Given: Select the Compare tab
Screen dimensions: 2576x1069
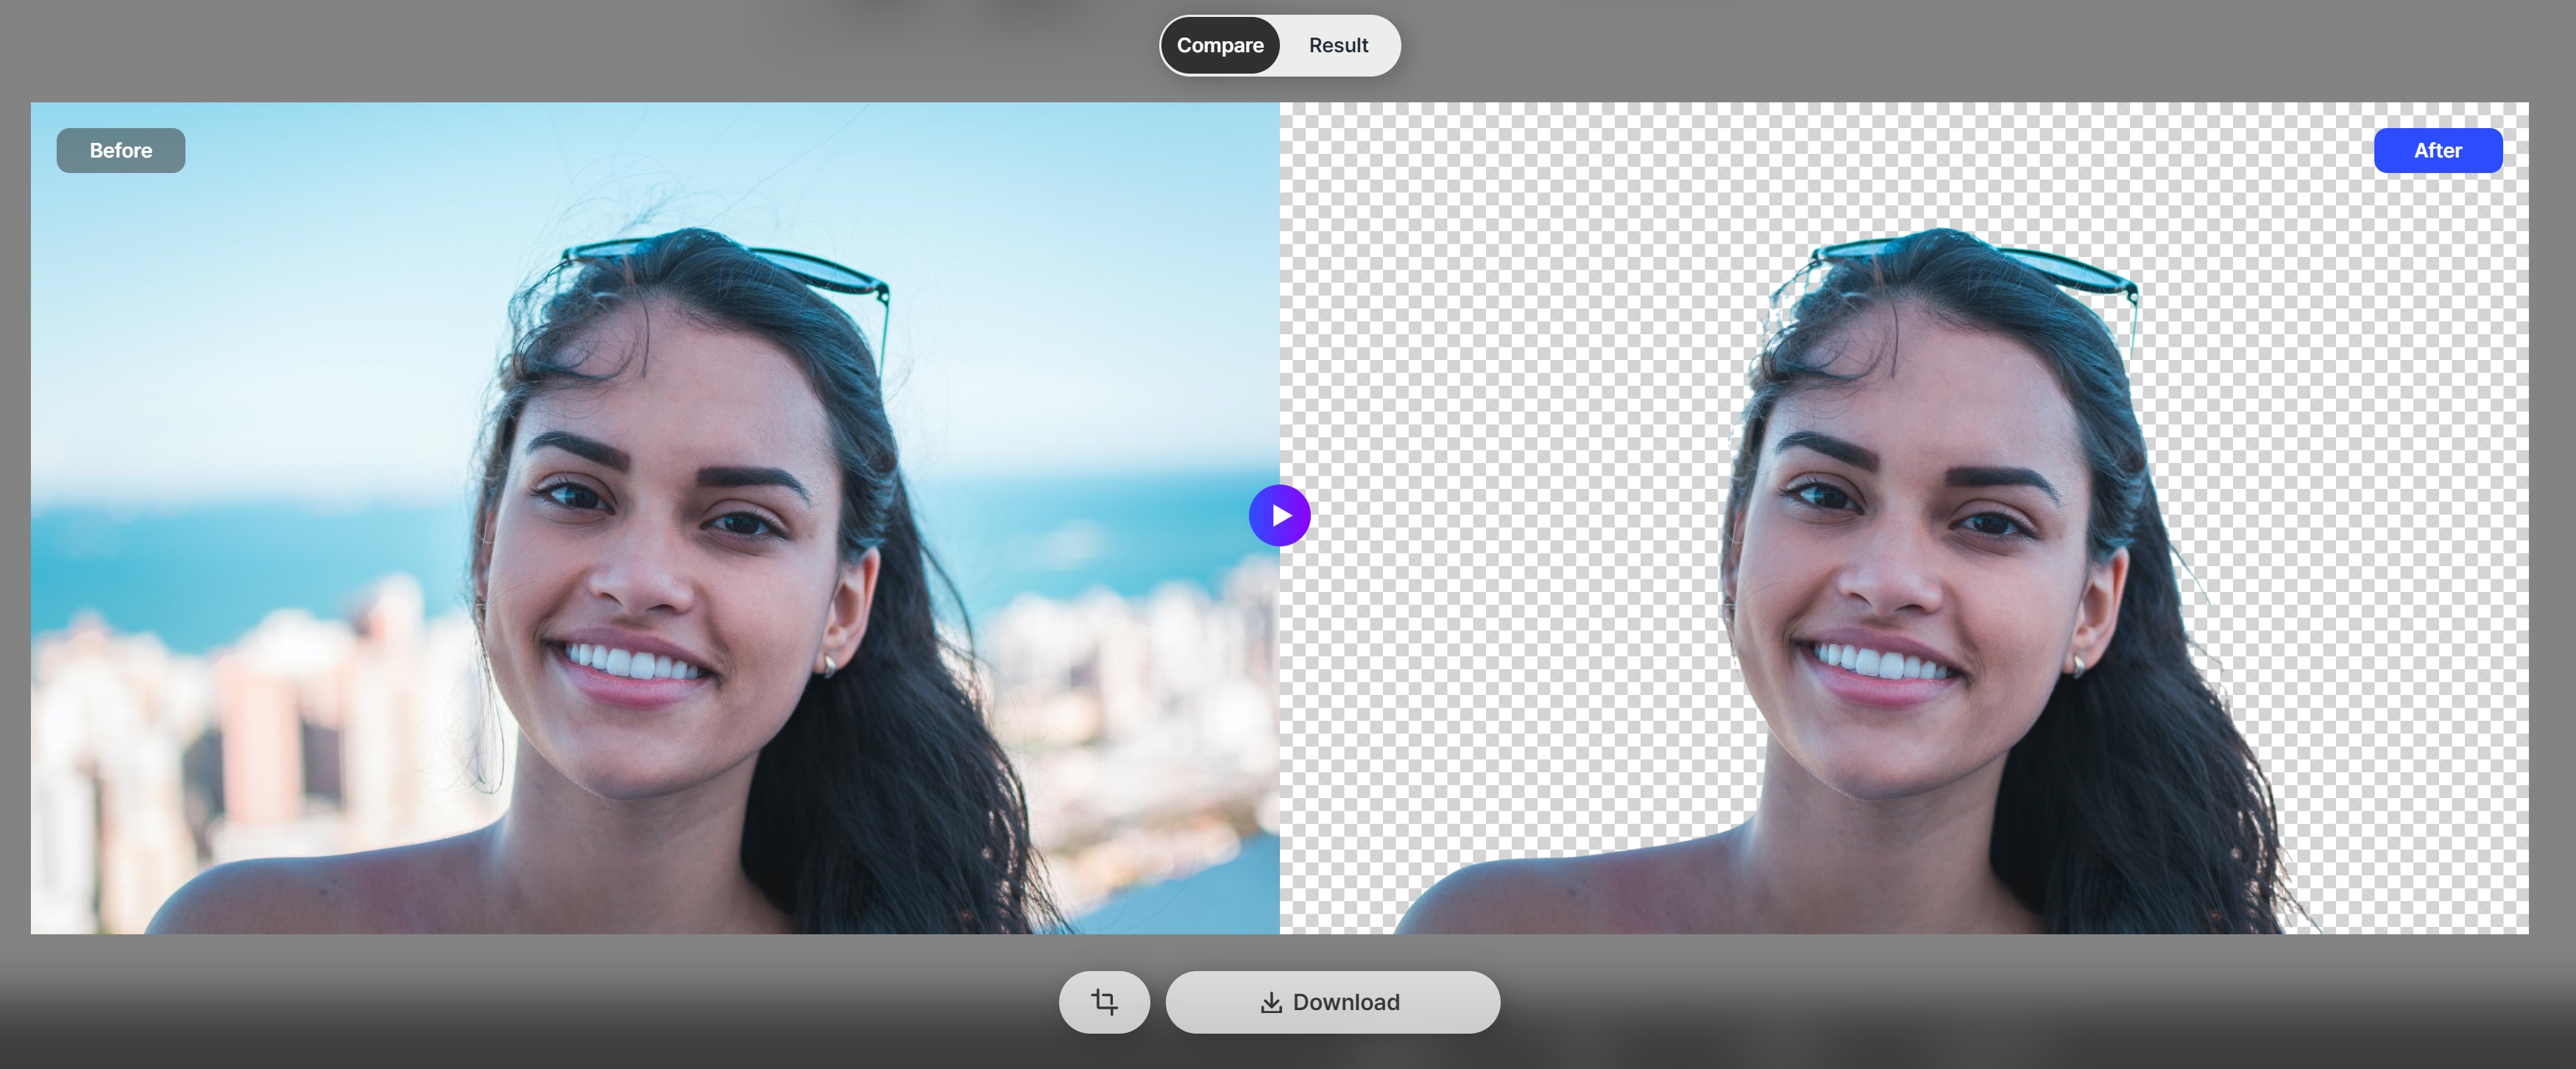Looking at the screenshot, I should [x=1220, y=45].
